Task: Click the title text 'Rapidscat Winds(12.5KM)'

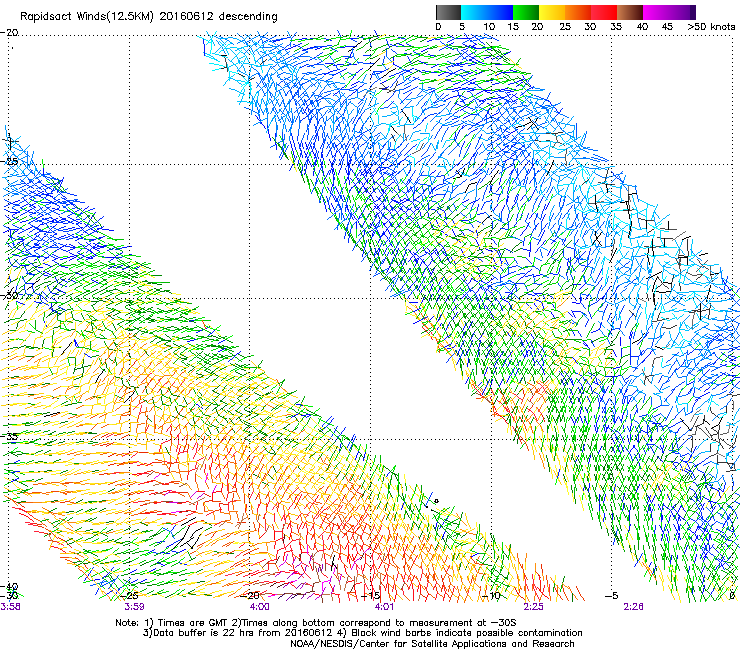Action: point(87,17)
